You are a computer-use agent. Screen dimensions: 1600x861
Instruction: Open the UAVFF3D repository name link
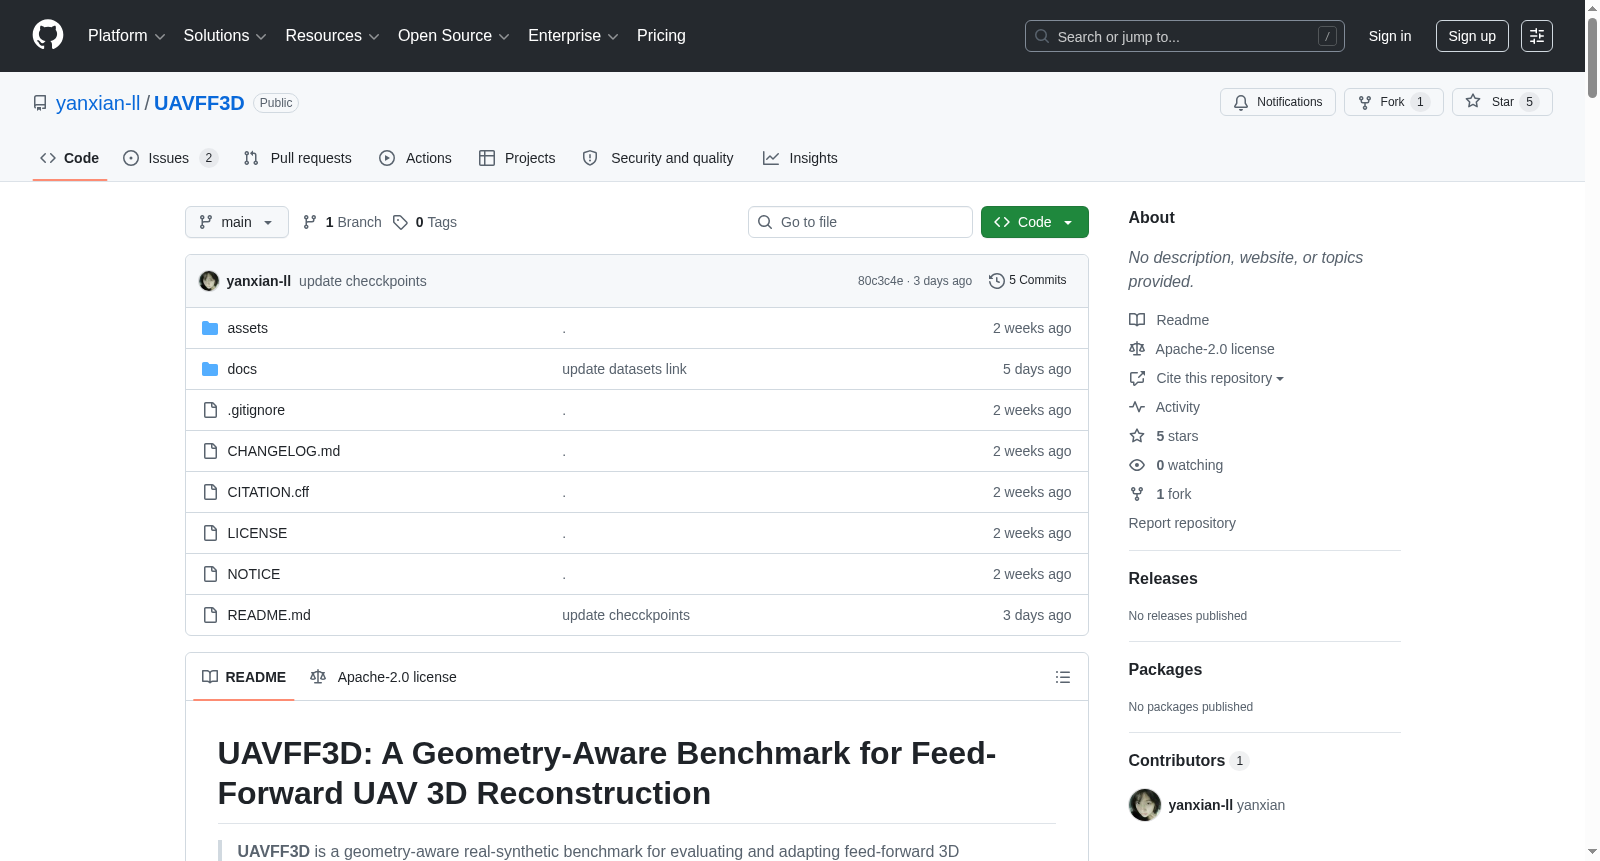click(x=199, y=103)
